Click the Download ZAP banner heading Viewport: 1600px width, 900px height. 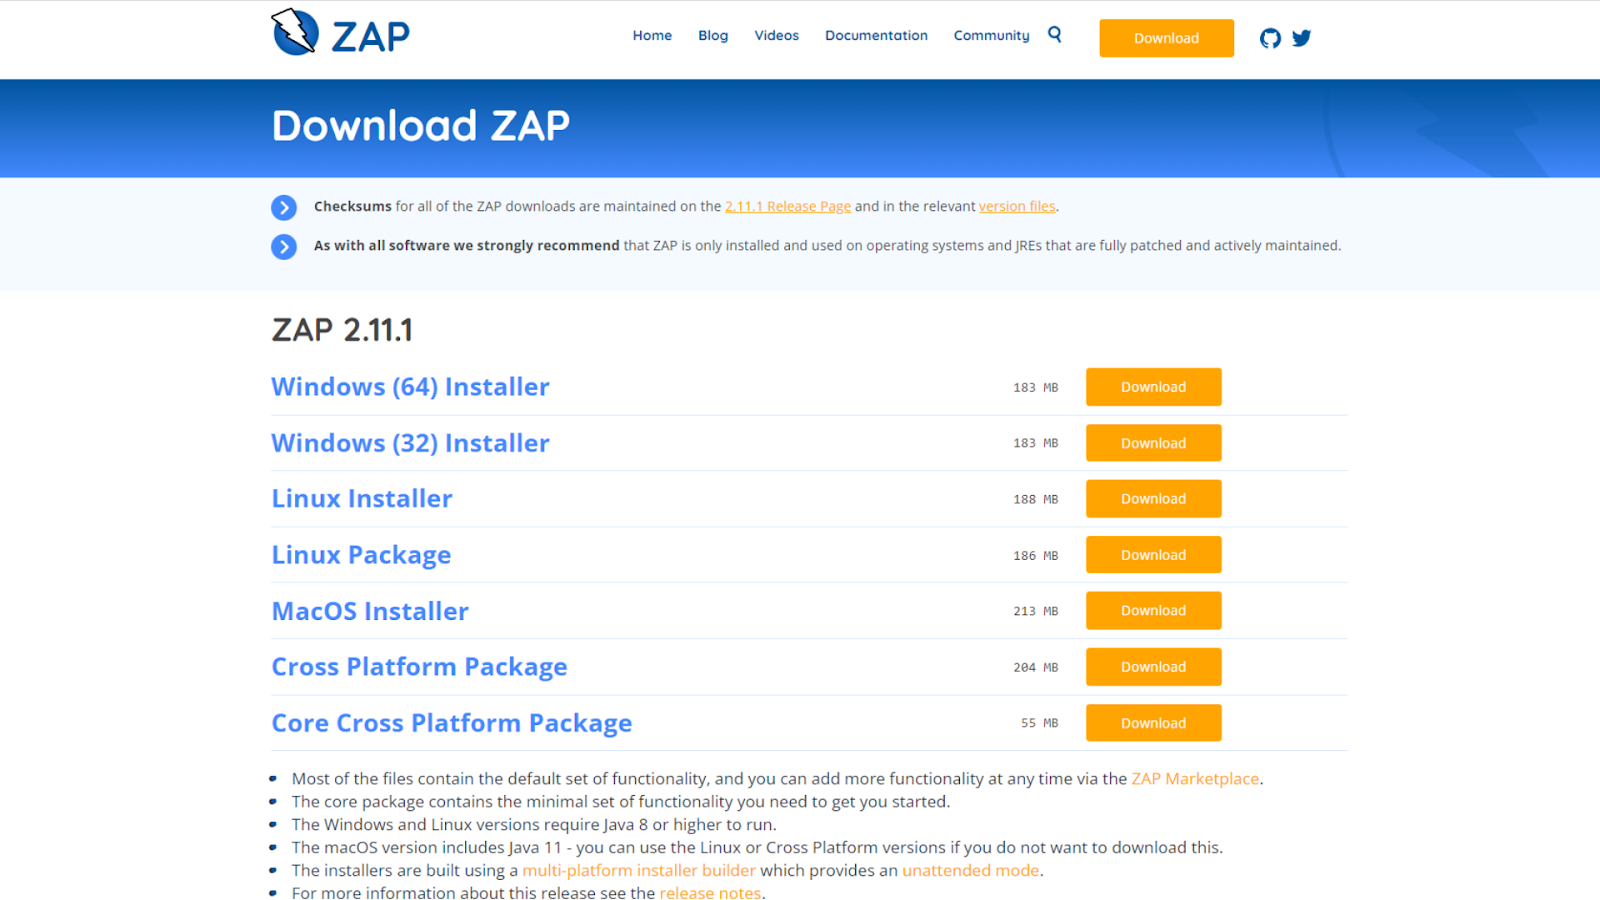pyautogui.click(x=421, y=126)
